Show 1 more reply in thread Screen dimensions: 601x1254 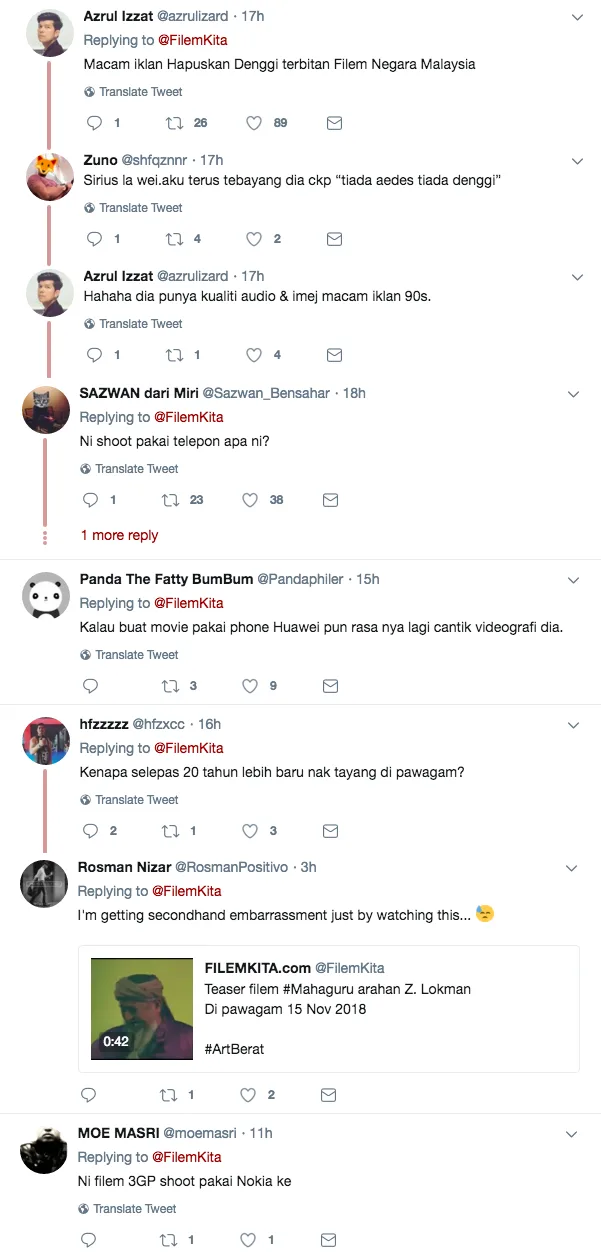pos(119,535)
